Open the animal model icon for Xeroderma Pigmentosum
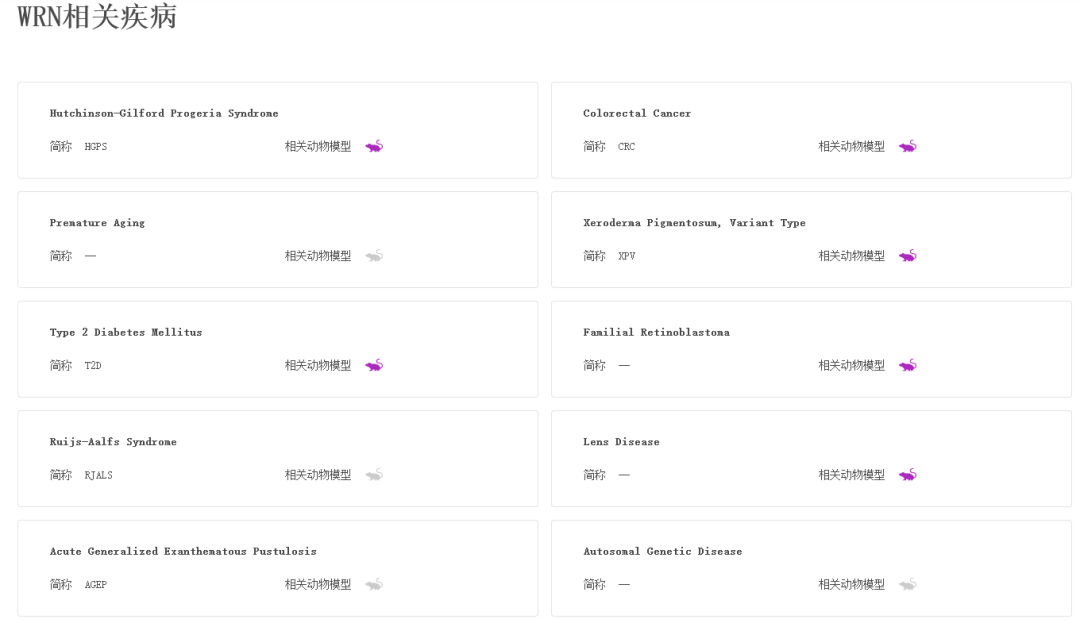Viewport: 1080px width, 623px height. click(x=908, y=256)
